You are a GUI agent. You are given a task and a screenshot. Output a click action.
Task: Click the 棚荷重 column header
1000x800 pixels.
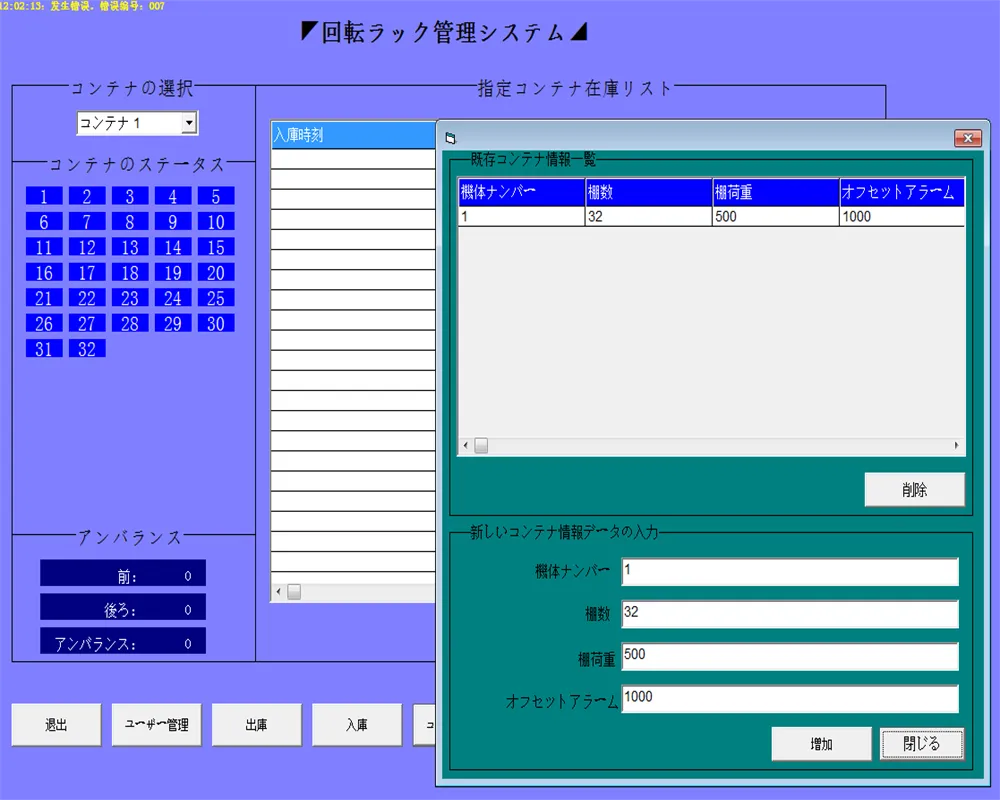(775, 192)
